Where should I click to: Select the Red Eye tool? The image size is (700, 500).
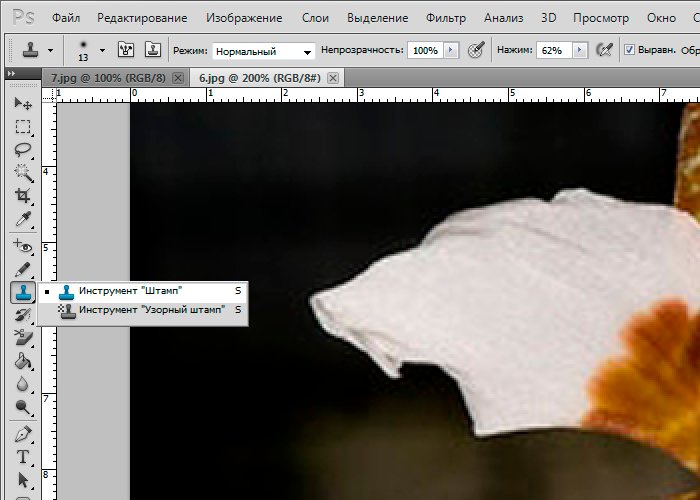pyautogui.click(x=22, y=245)
